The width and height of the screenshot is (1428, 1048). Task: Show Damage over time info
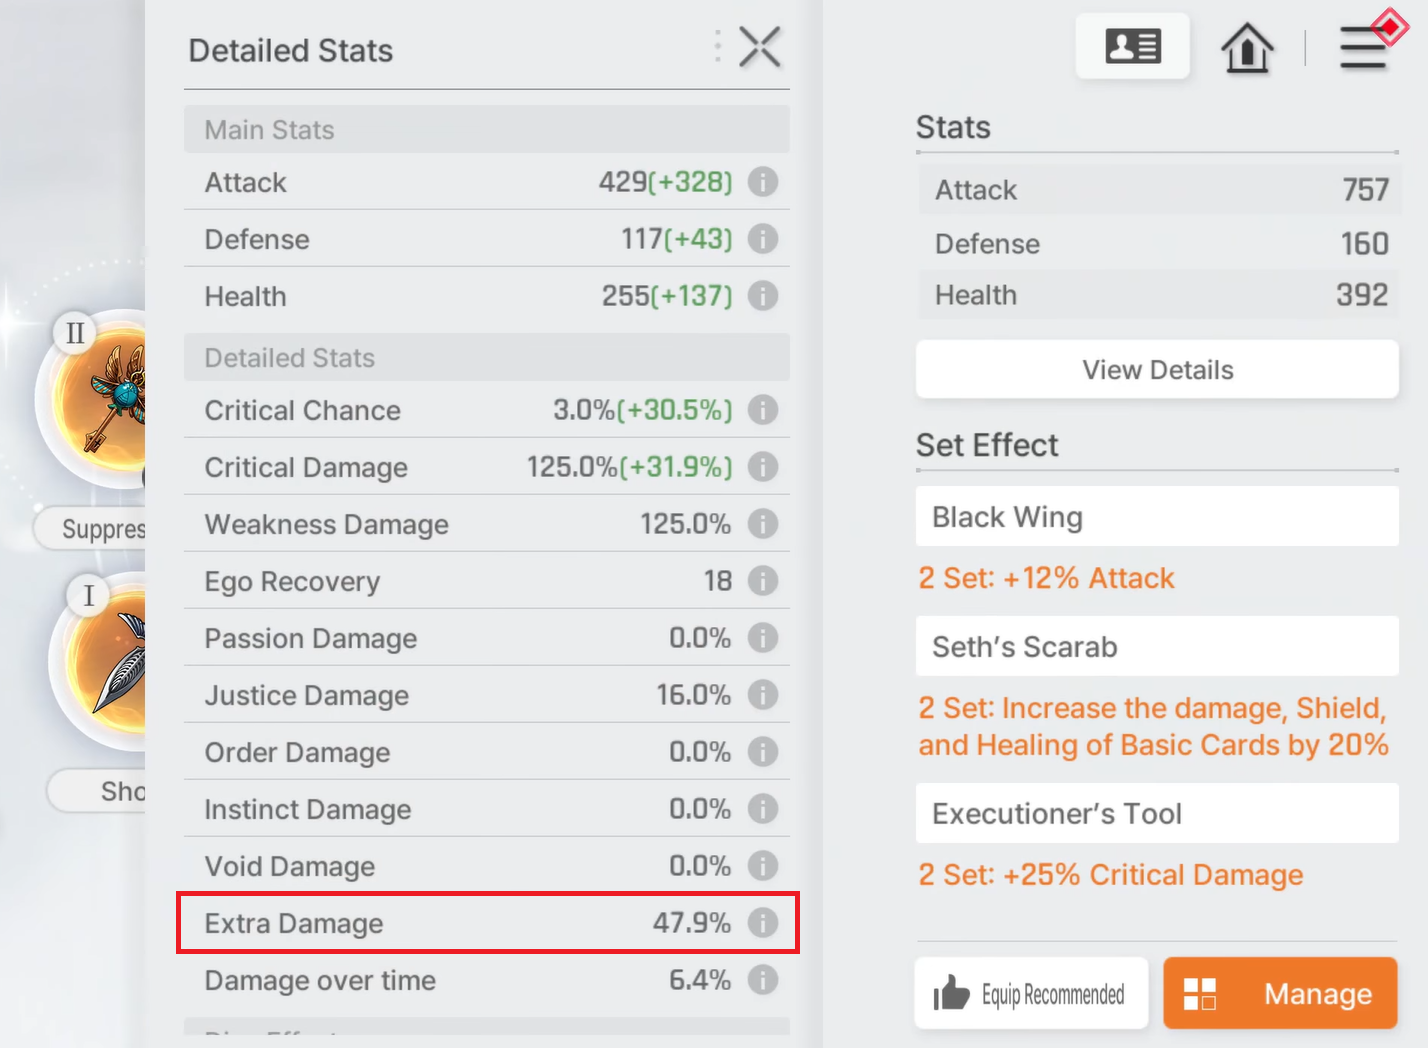763,980
